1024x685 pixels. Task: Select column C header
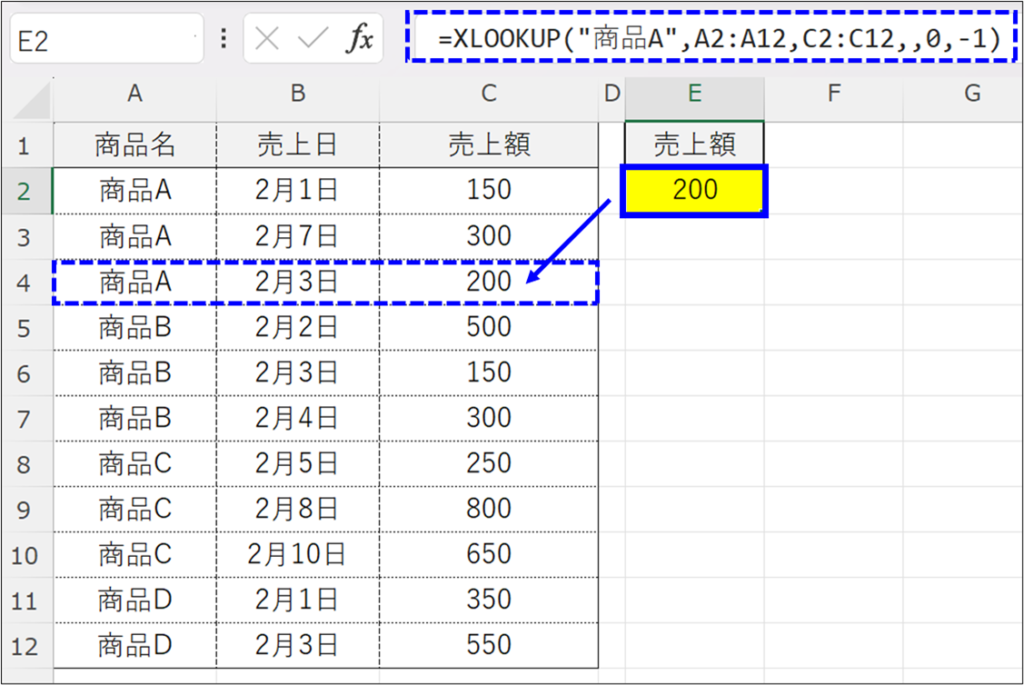click(488, 94)
